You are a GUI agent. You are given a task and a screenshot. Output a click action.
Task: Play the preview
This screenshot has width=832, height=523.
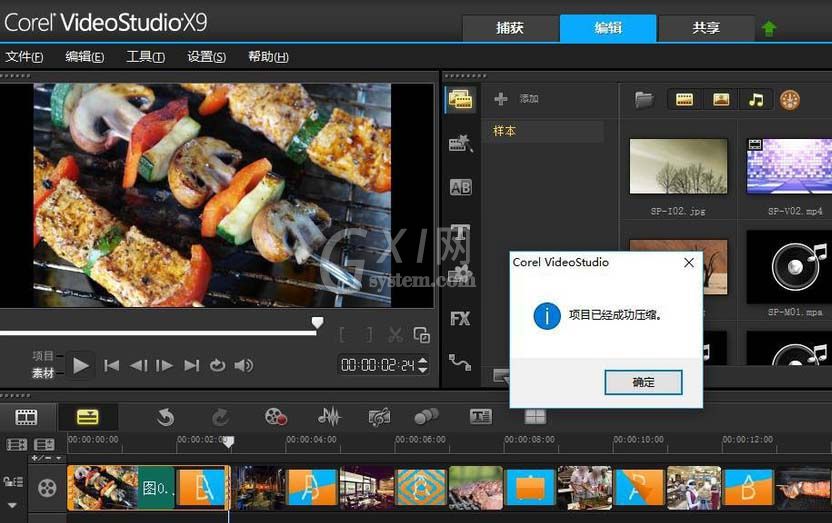click(81, 365)
